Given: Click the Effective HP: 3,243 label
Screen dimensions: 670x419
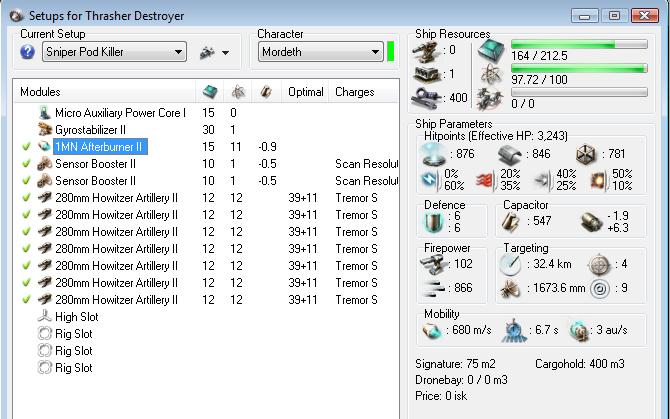Looking at the screenshot, I should 518,136.
